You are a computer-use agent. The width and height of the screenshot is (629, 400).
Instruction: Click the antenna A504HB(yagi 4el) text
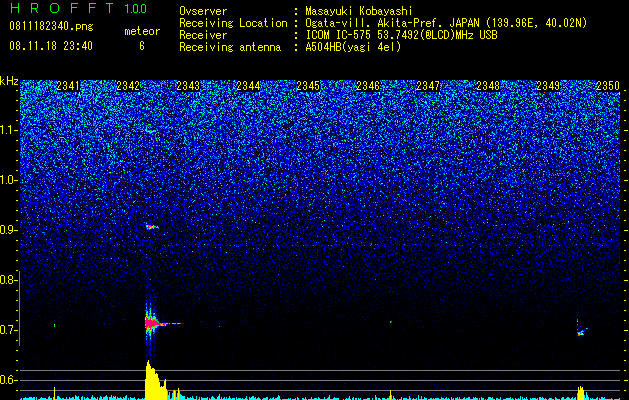pyautogui.click(x=353, y=47)
